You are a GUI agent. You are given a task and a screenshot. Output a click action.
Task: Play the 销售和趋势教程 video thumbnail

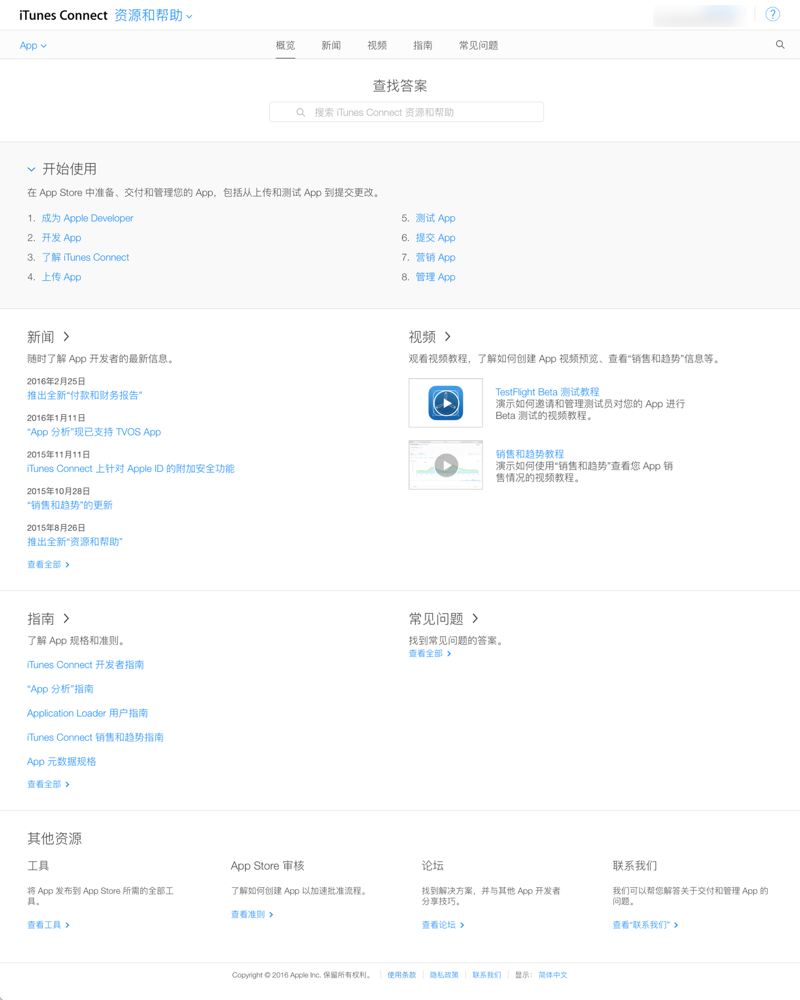(x=445, y=465)
